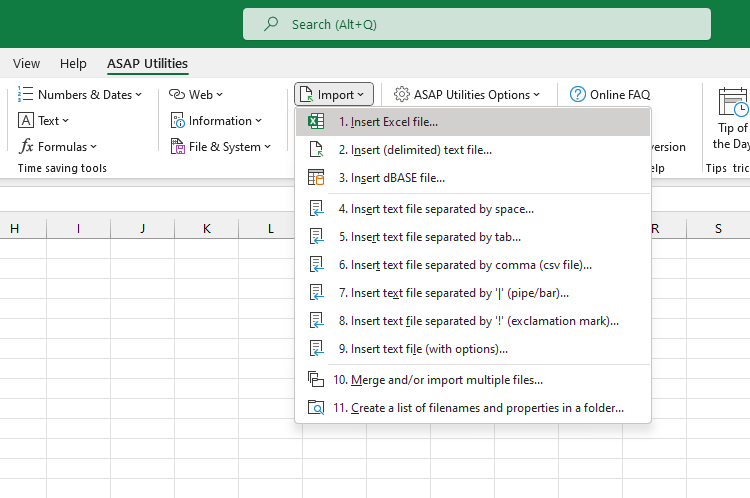Open the Help tab
This screenshot has height=498, width=750.
coord(73,63)
